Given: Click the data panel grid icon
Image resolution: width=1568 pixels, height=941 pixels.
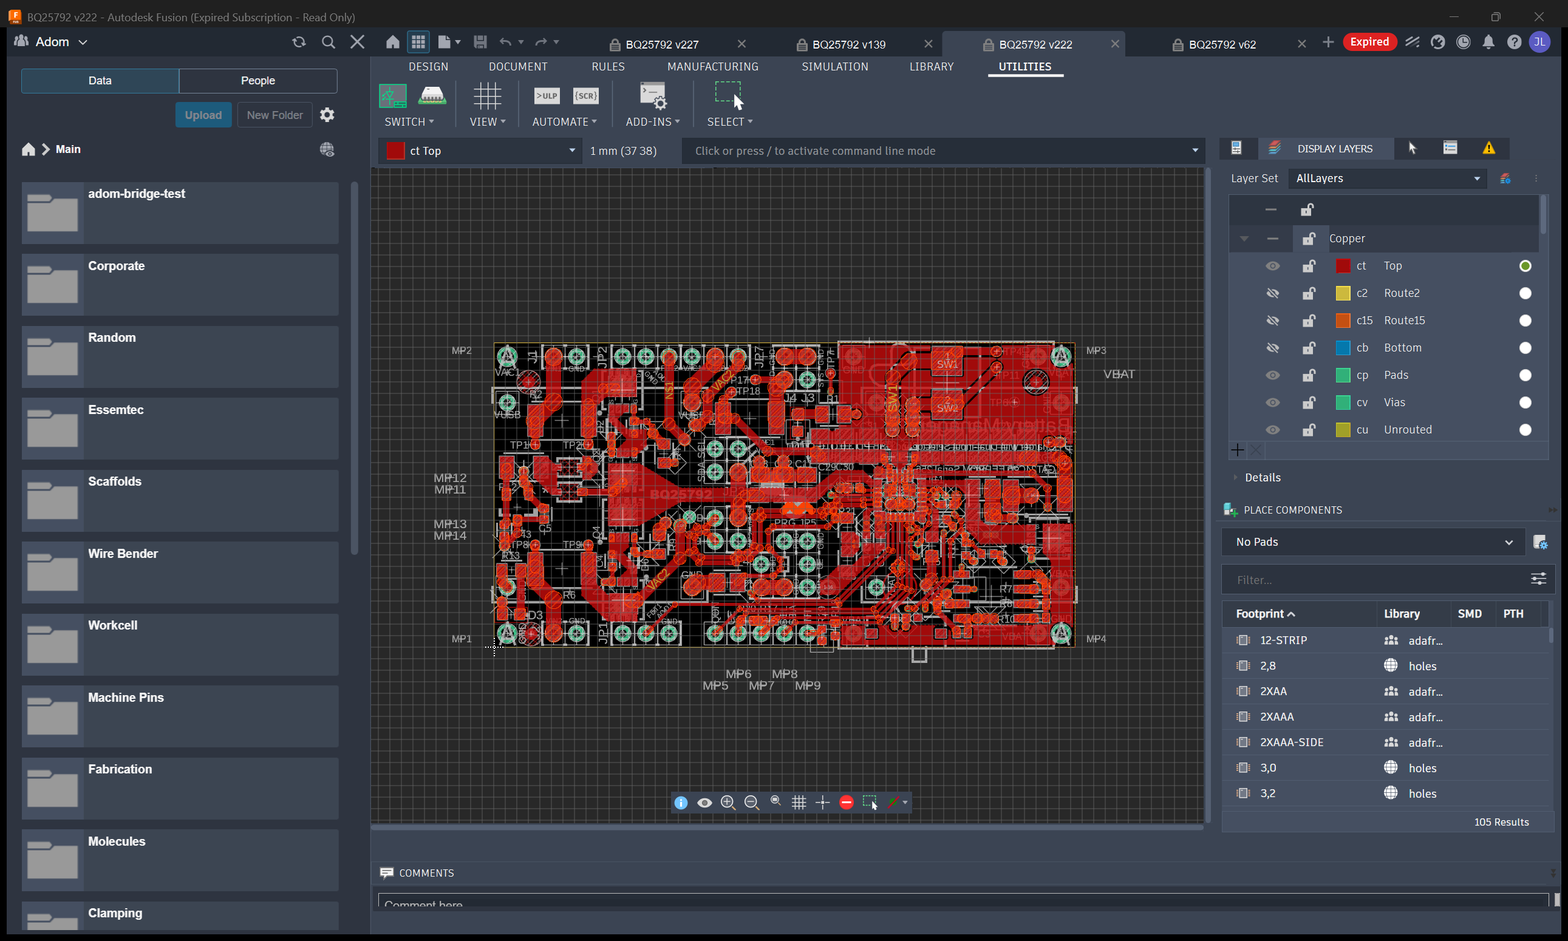Looking at the screenshot, I should click(418, 42).
